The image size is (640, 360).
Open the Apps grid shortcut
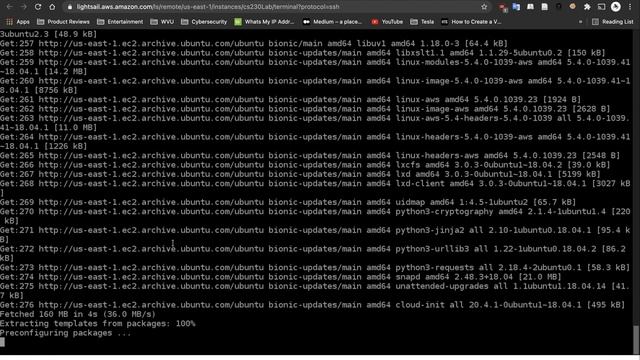[x=18, y=22]
